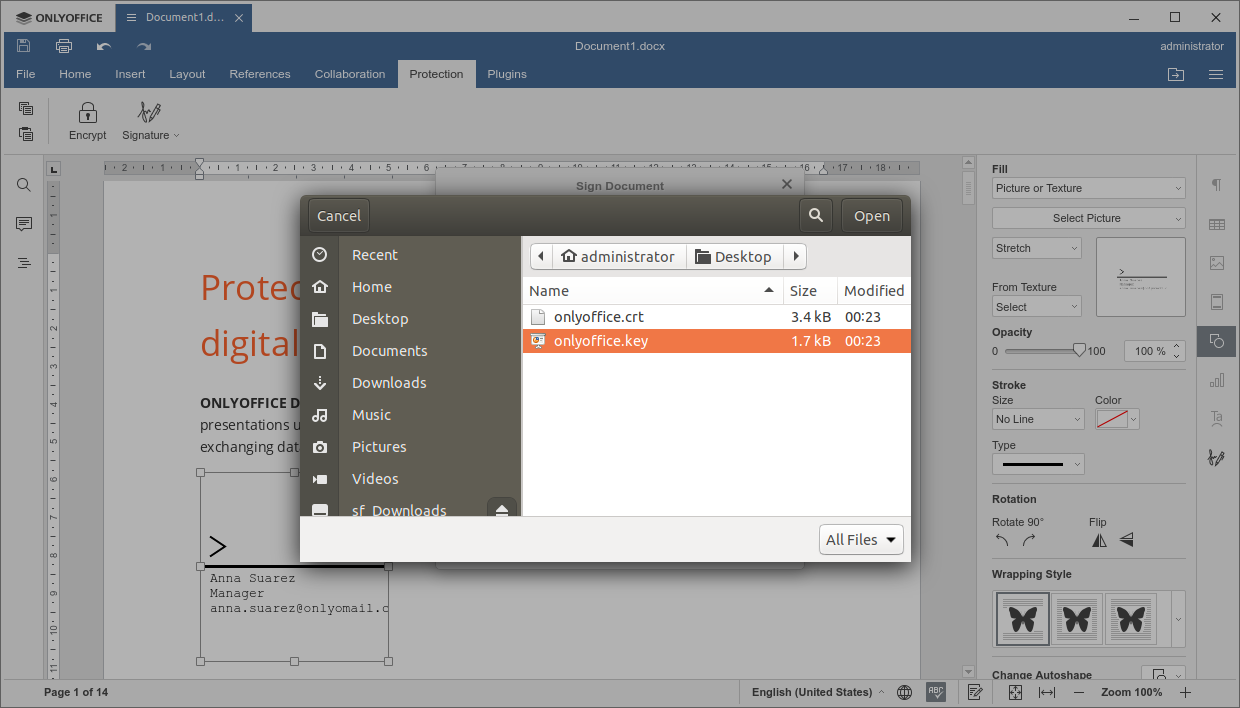Open document search in the left sidebar
1240x708 pixels.
[x=23, y=184]
